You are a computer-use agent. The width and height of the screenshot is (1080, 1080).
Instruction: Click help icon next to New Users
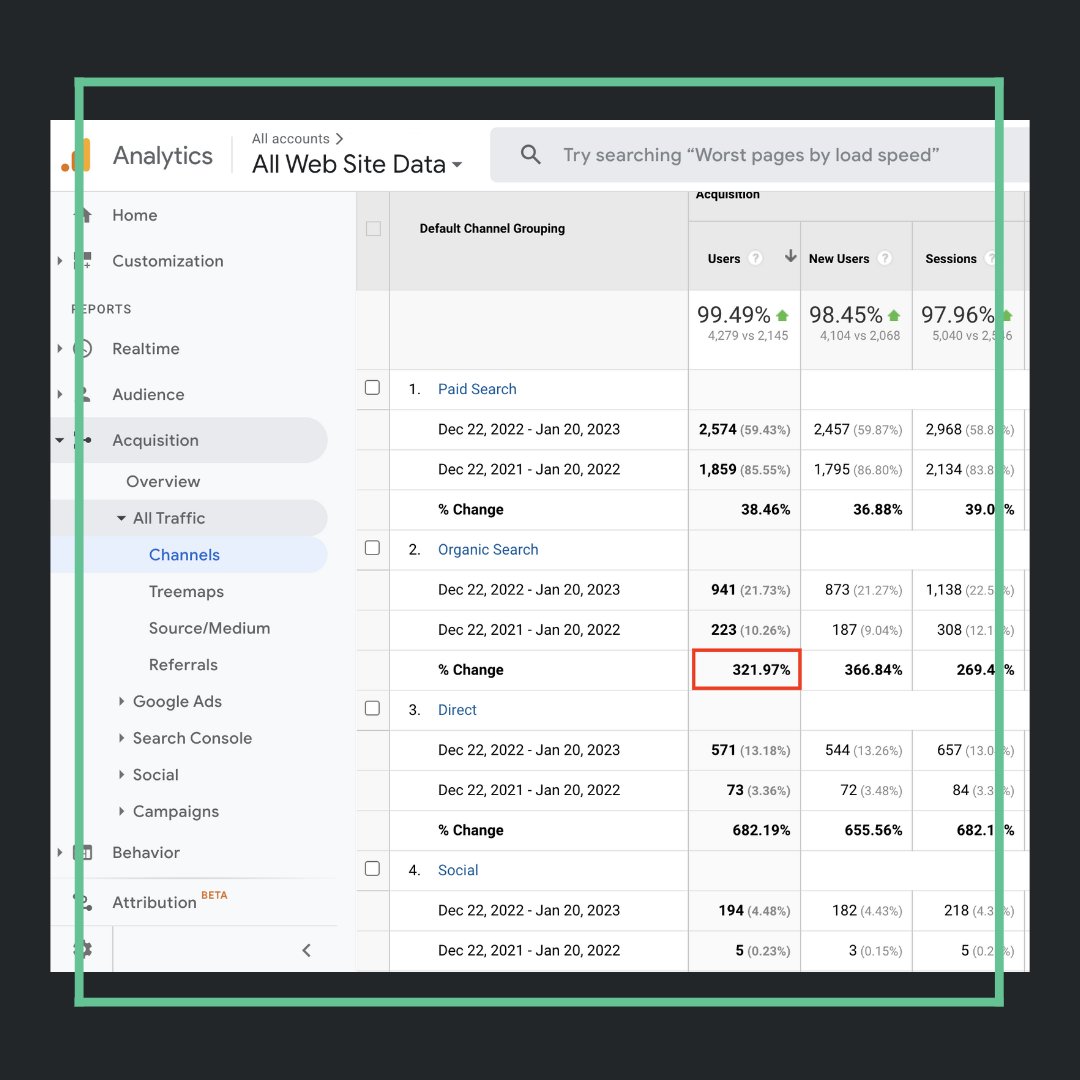pyautogui.click(x=885, y=258)
